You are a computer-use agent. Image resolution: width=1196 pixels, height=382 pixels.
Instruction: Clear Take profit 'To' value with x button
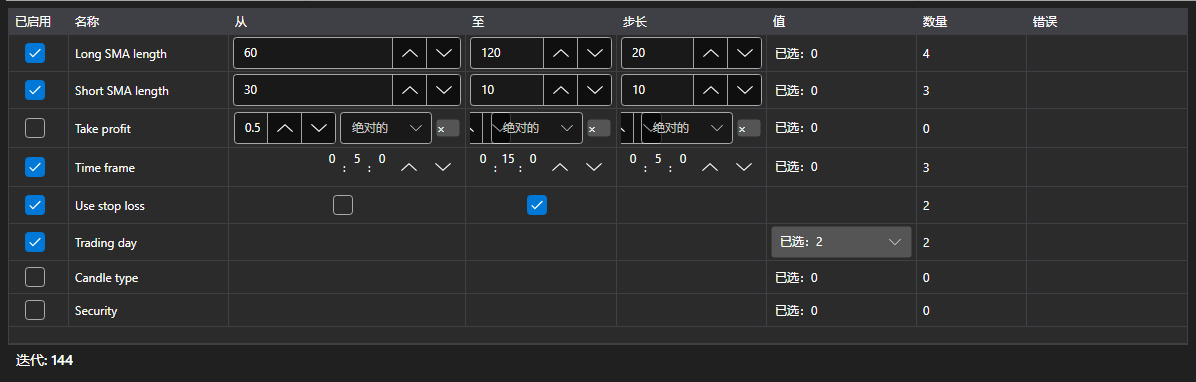coord(598,128)
